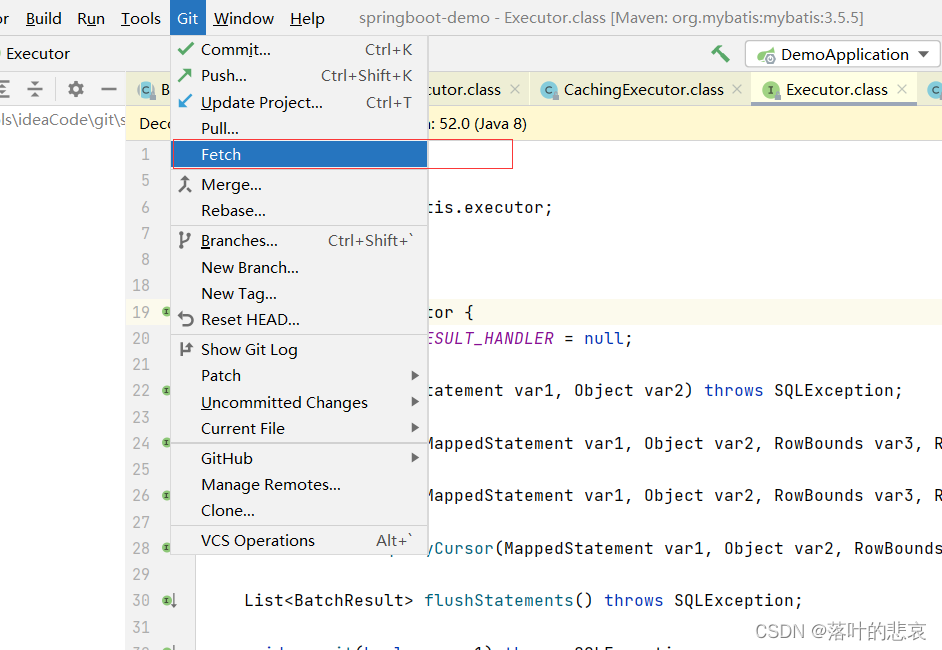Click the settings gear in project panel
Screen dimensions: 942x650
(76, 89)
